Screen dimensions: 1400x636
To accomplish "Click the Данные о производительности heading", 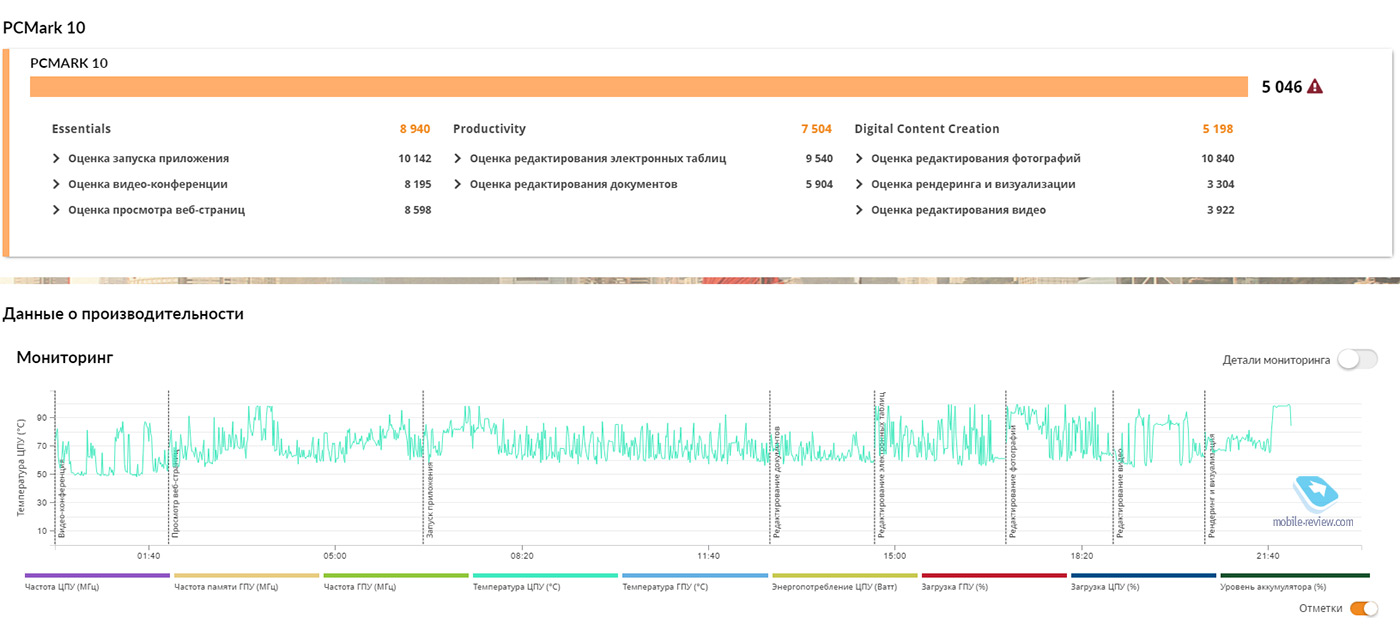I will coord(123,314).
